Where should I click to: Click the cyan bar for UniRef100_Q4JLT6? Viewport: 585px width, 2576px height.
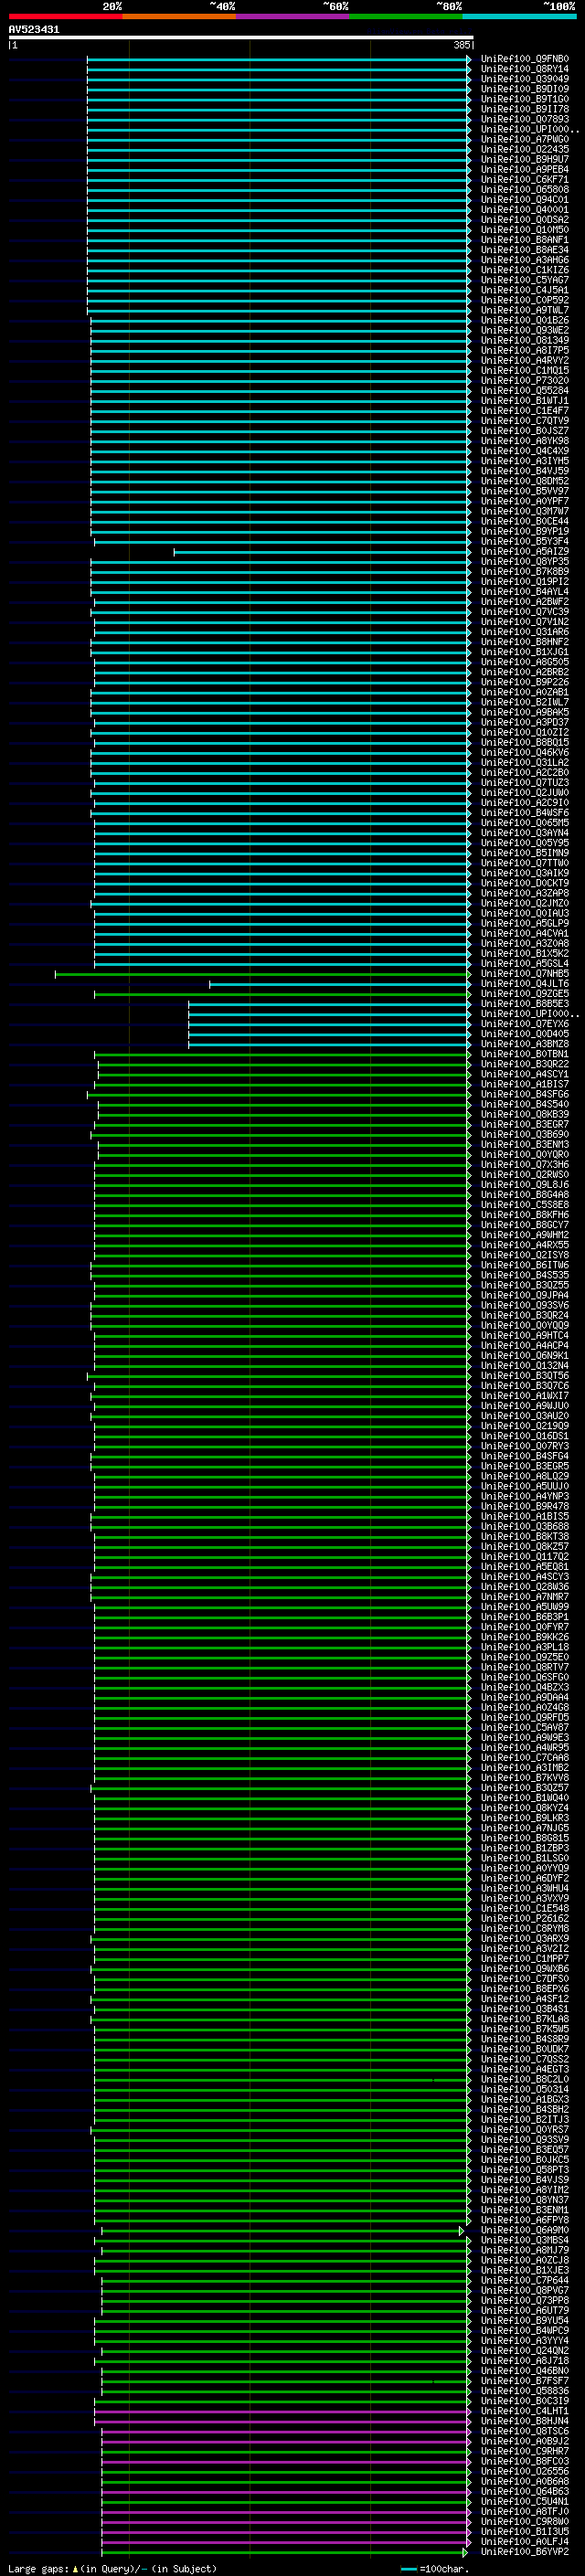340,984
